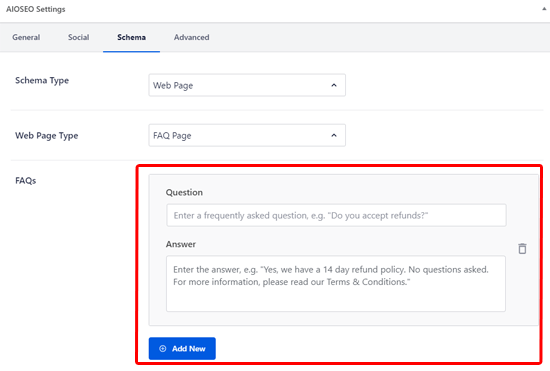Focus the Answer text area
The height and width of the screenshot is (371, 550).
coord(336,284)
